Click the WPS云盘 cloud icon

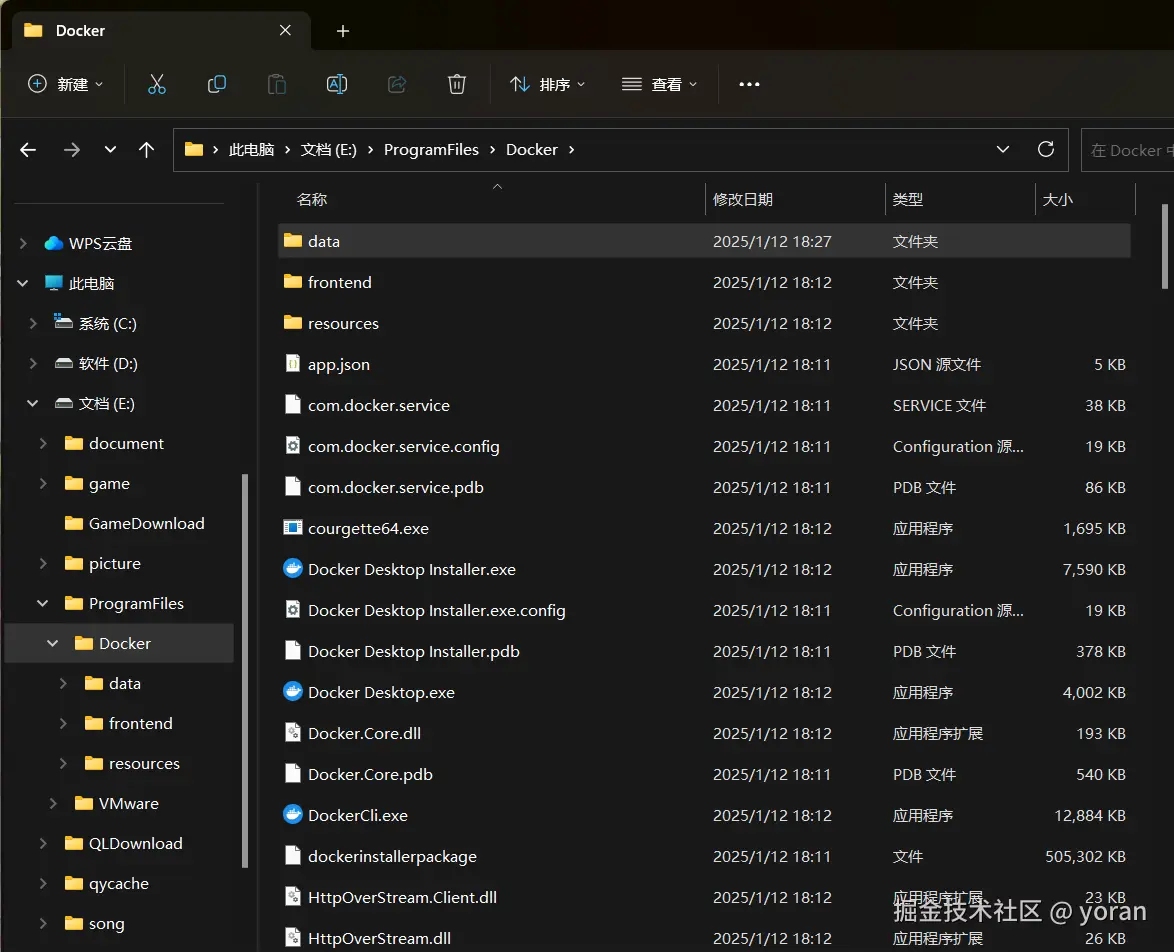pyautogui.click(x=54, y=243)
